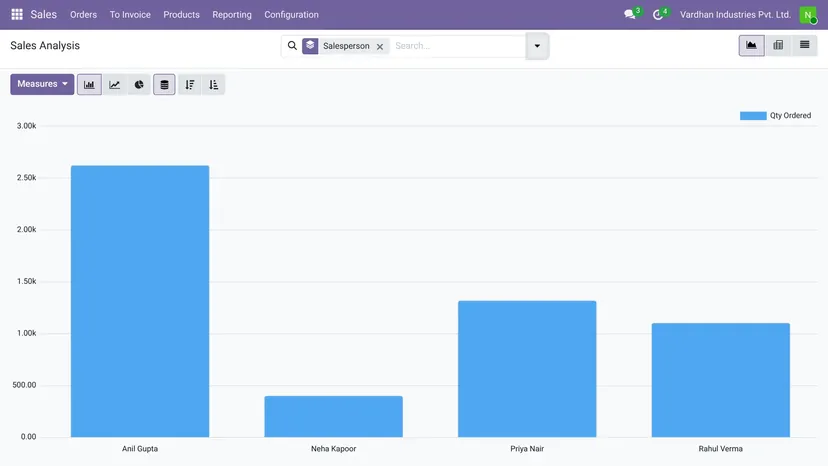Click the Priya Nair bar

coord(527,369)
